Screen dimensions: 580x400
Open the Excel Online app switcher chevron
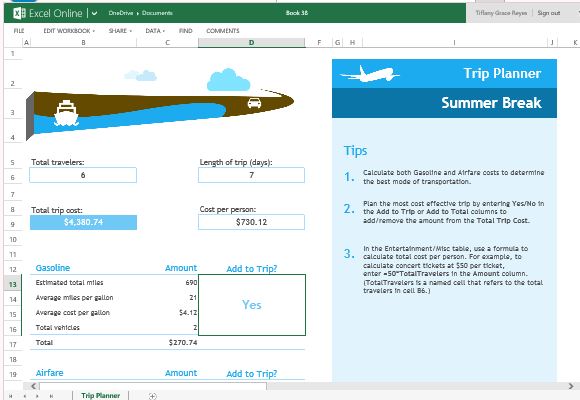[x=95, y=13]
